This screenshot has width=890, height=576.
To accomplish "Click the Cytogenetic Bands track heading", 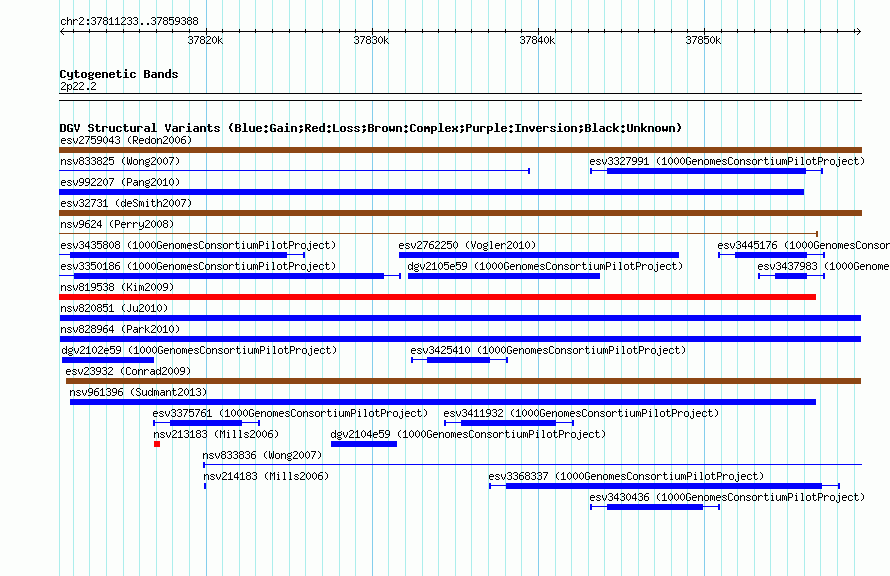I will (119, 74).
